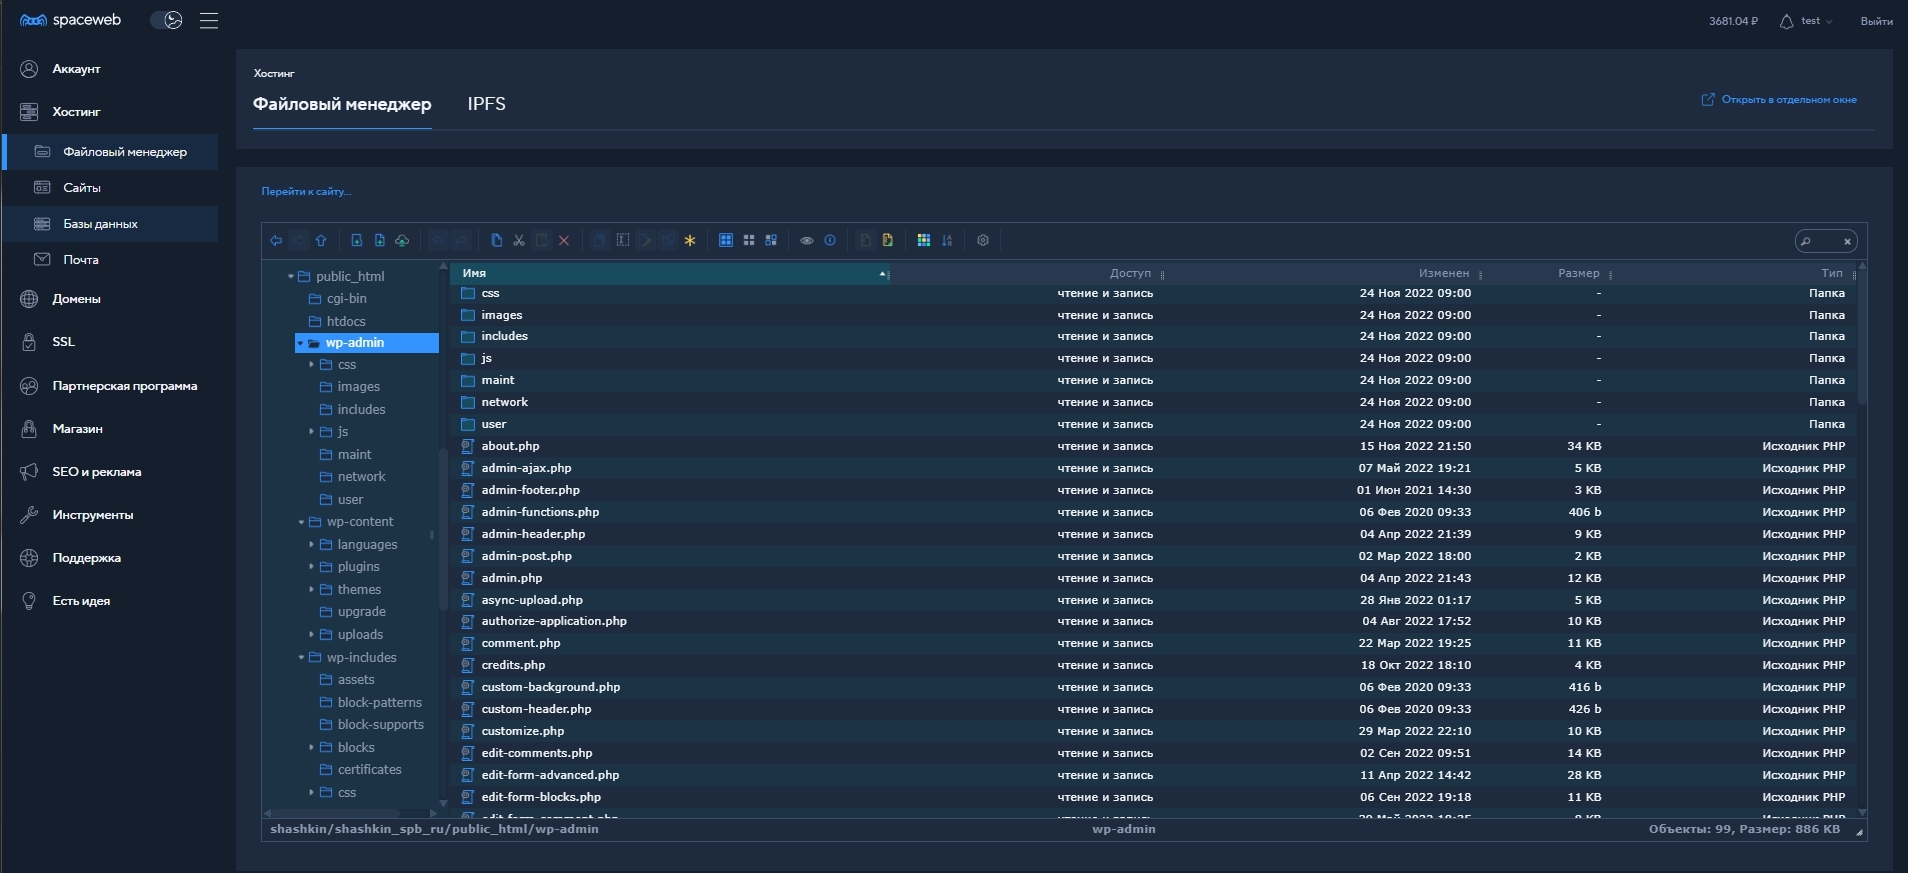
Task: Click the upload files cloud icon
Action: point(402,241)
